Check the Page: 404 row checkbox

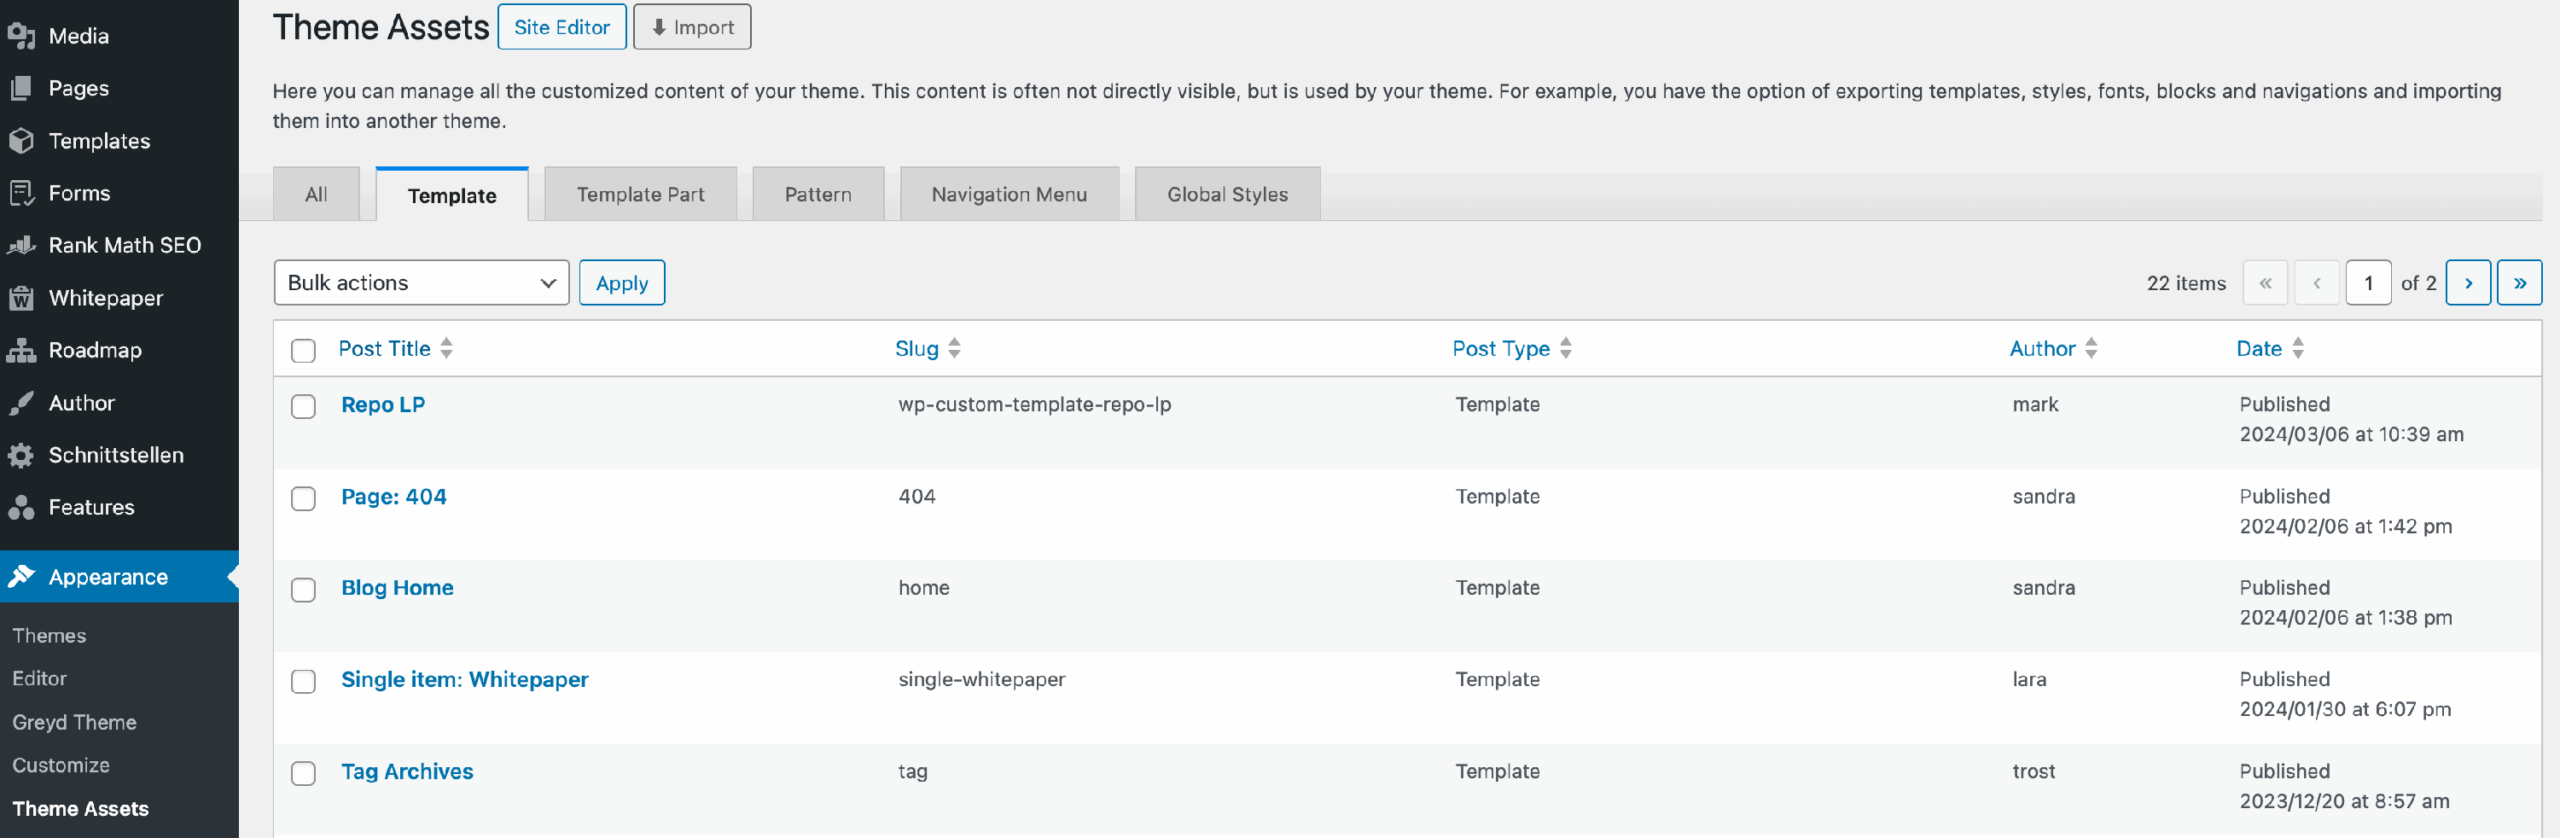click(x=303, y=498)
